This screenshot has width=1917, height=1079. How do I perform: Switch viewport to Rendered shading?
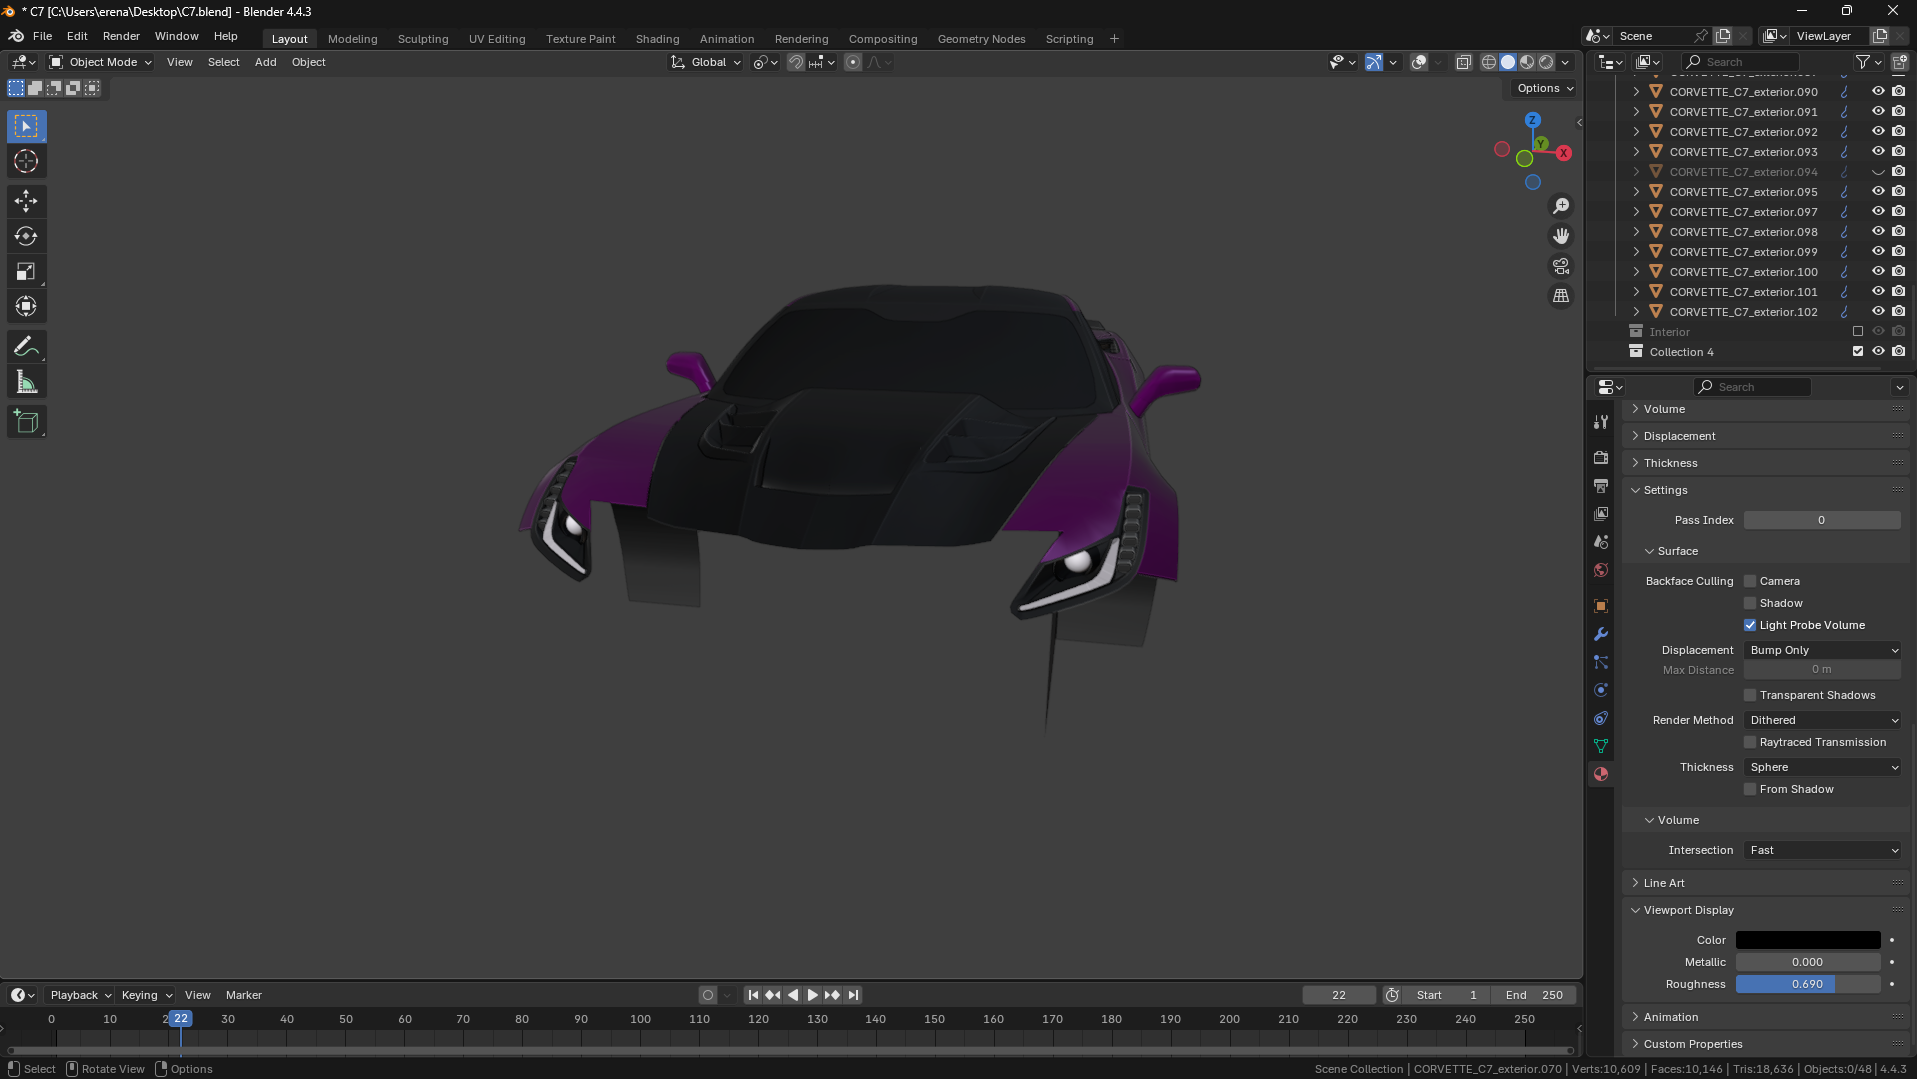pyautogui.click(x=1546, y=62)
